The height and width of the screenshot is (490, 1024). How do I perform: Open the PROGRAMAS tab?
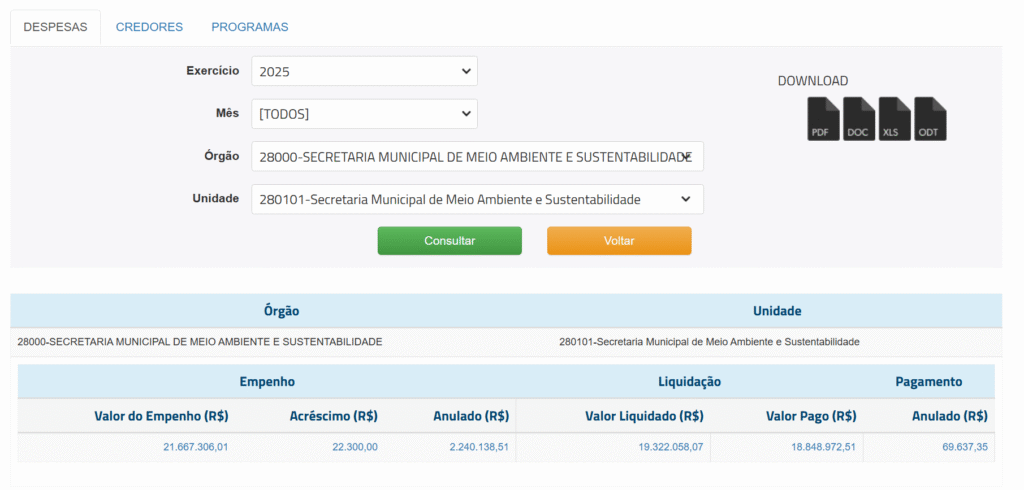[250, 27]
